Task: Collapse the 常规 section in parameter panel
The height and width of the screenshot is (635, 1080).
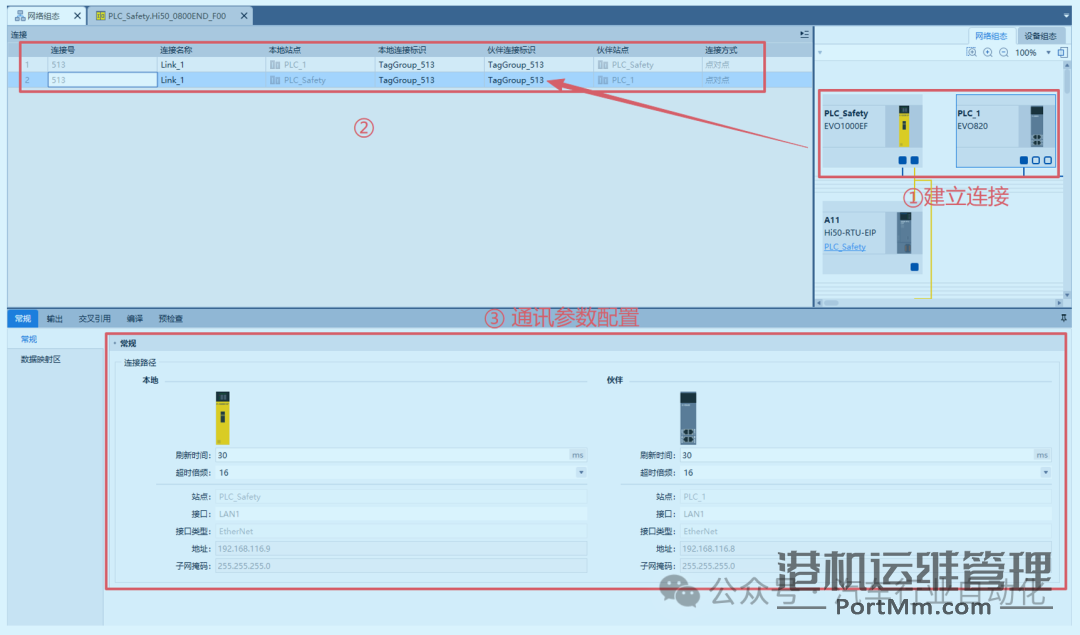Action: pyautogui.click(x=113, y=343)
